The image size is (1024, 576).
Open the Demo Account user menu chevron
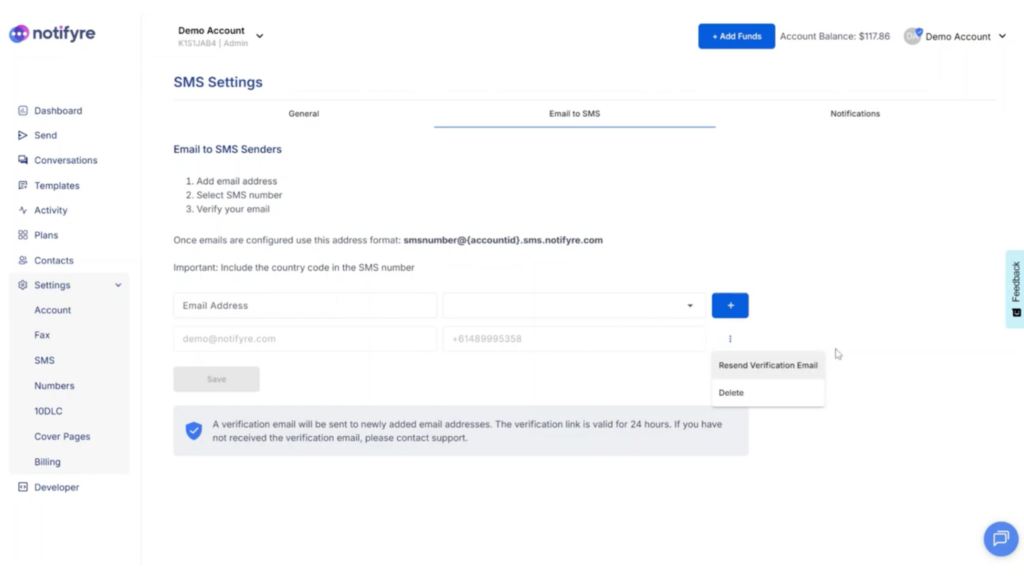[x=1002, y=37]
